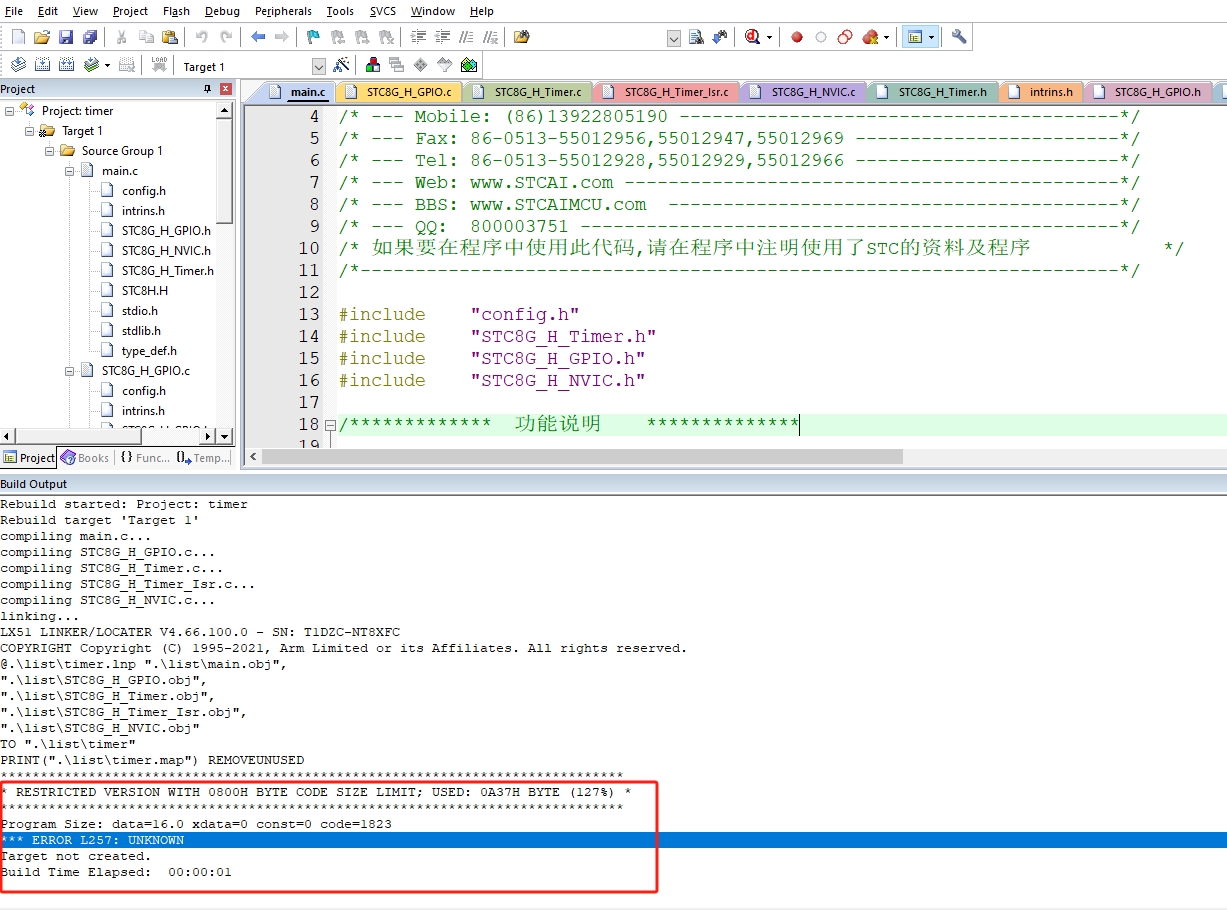Switch to the Templates panel tab
The width and height of the screenshot is (1227, 910).
[203, 458]
